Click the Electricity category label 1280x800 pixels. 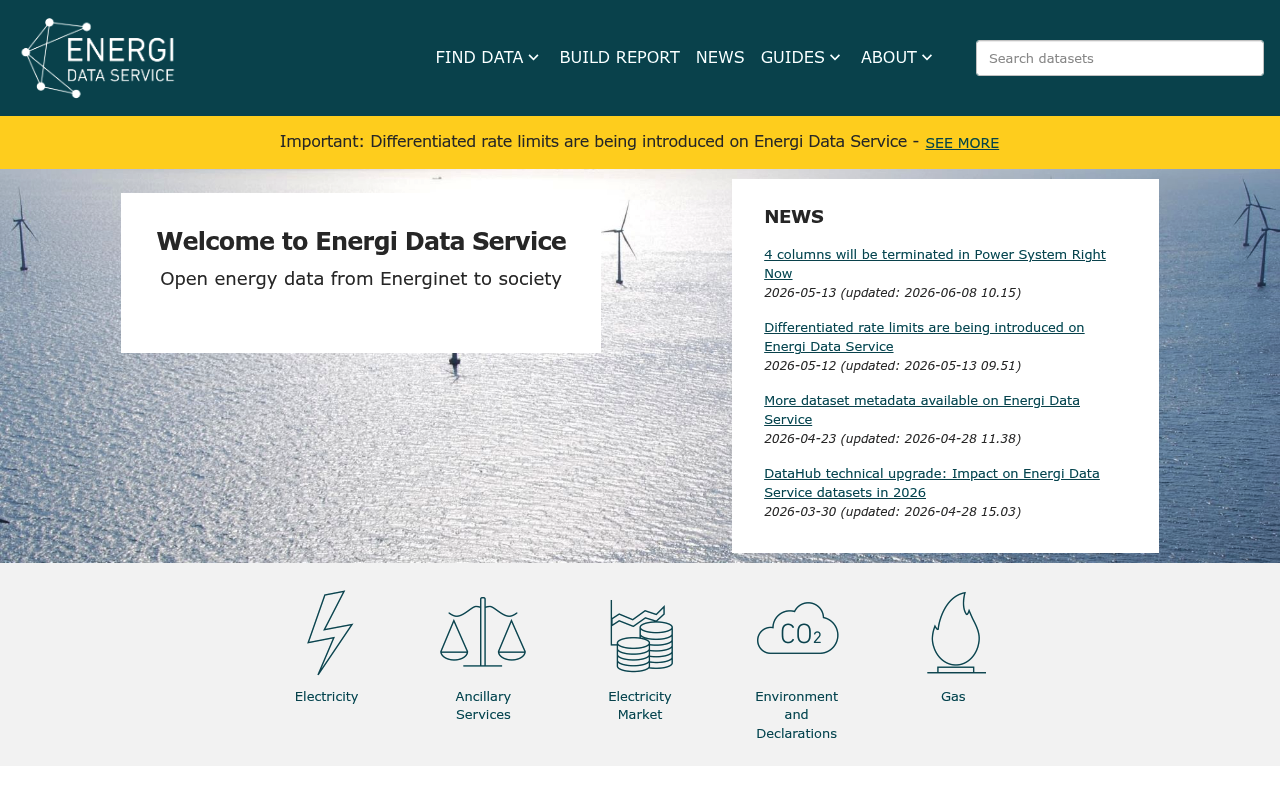326,697
